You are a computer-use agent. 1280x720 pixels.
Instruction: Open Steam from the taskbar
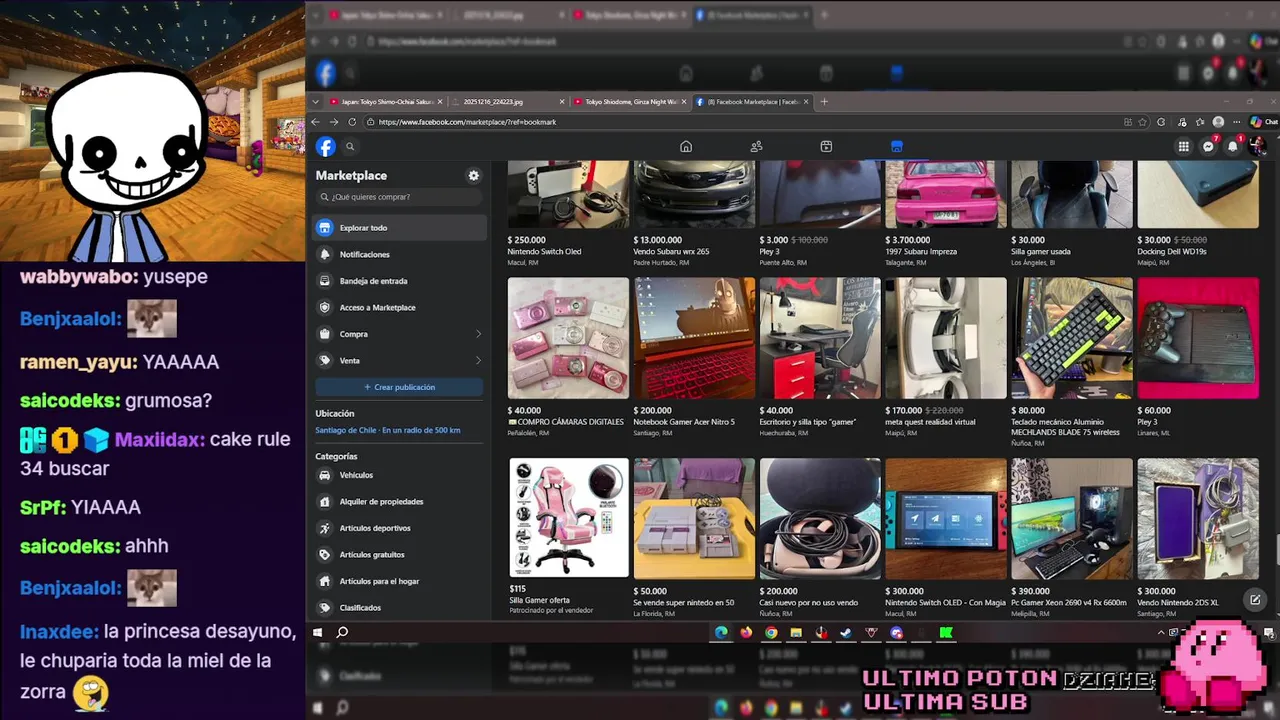coord(846,632)
